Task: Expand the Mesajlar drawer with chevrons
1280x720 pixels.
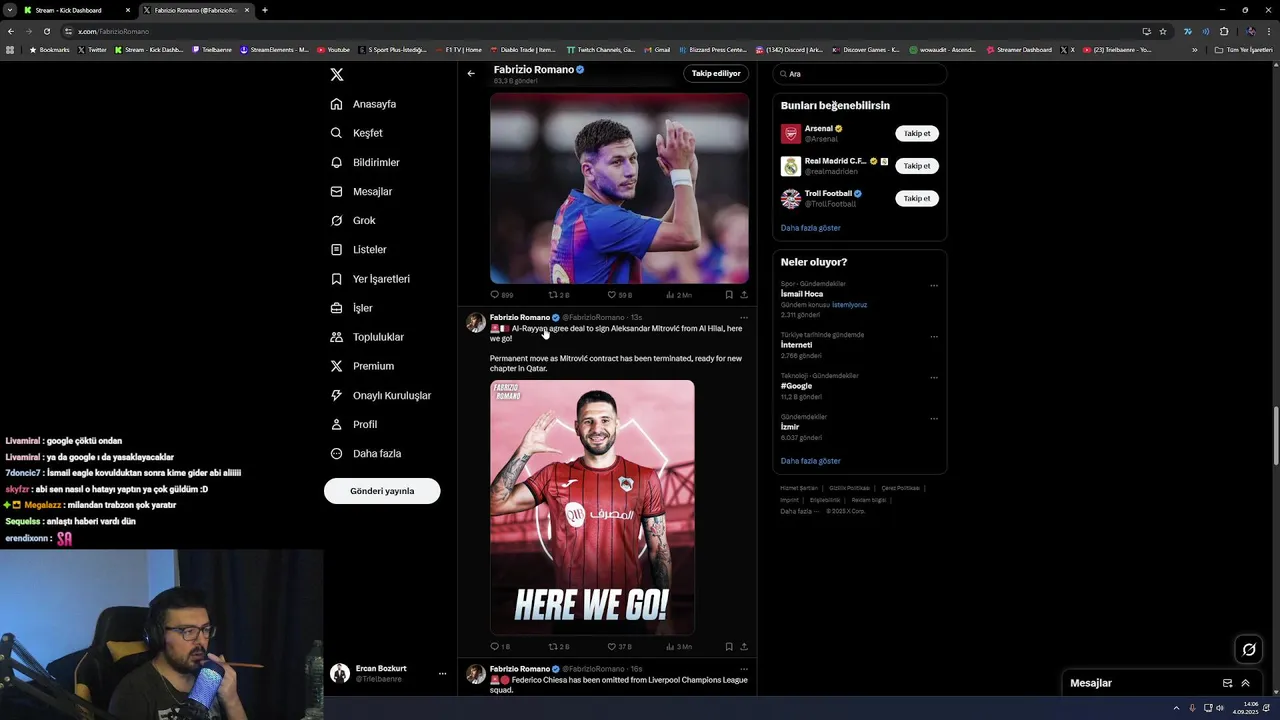Action: click(1245, 683)
